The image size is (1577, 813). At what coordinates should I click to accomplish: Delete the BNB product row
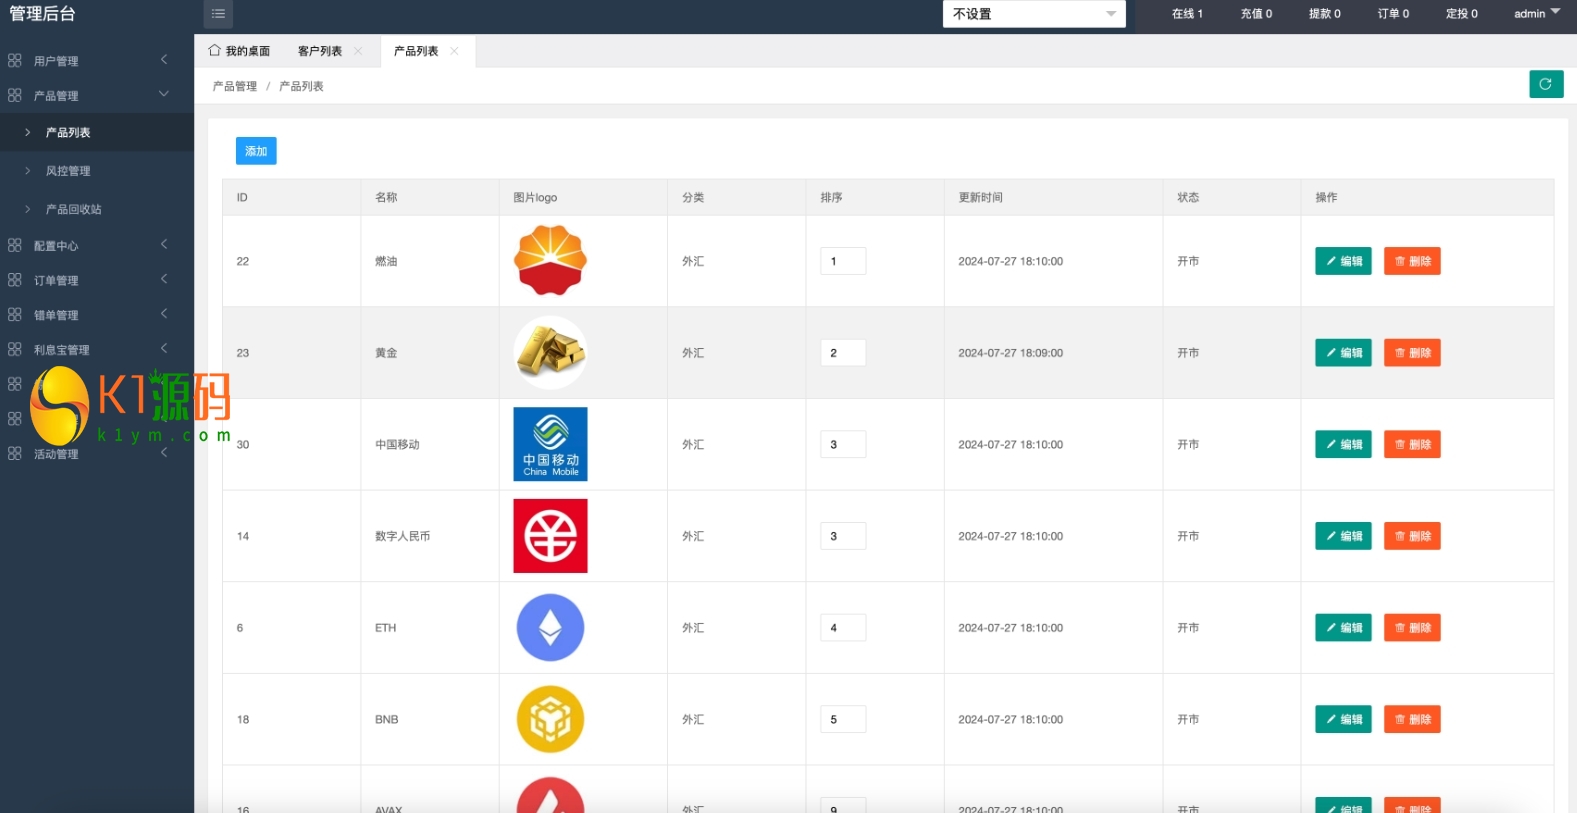point(1412,719)
